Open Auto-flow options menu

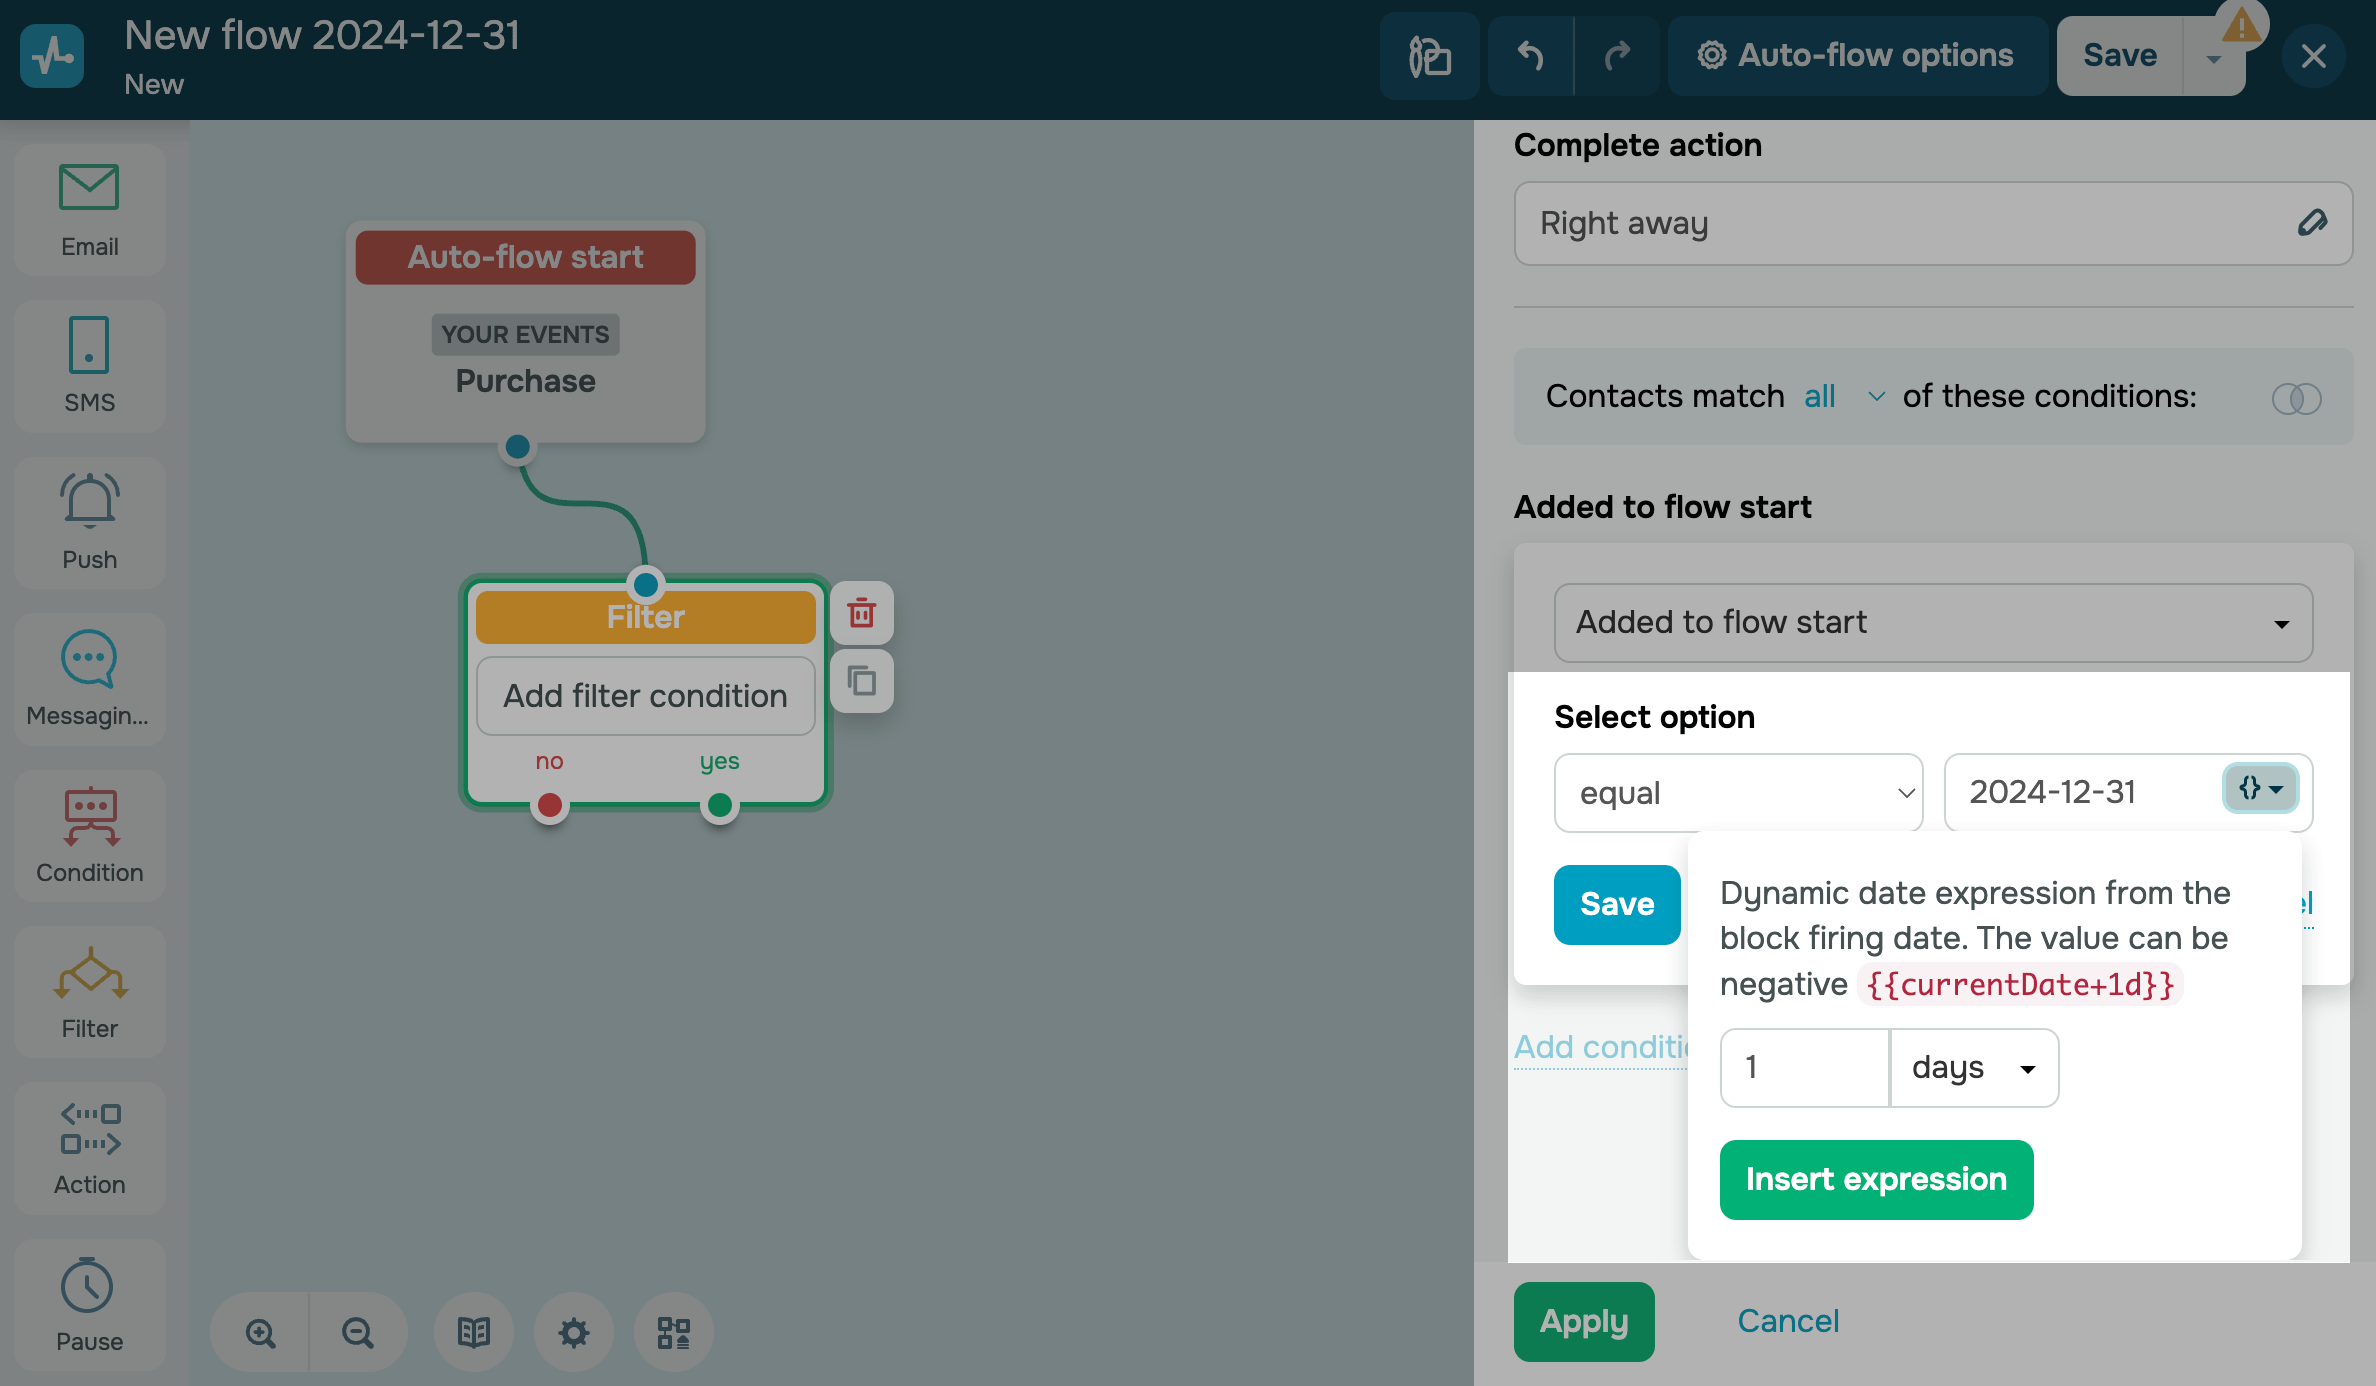(1856, 56)
